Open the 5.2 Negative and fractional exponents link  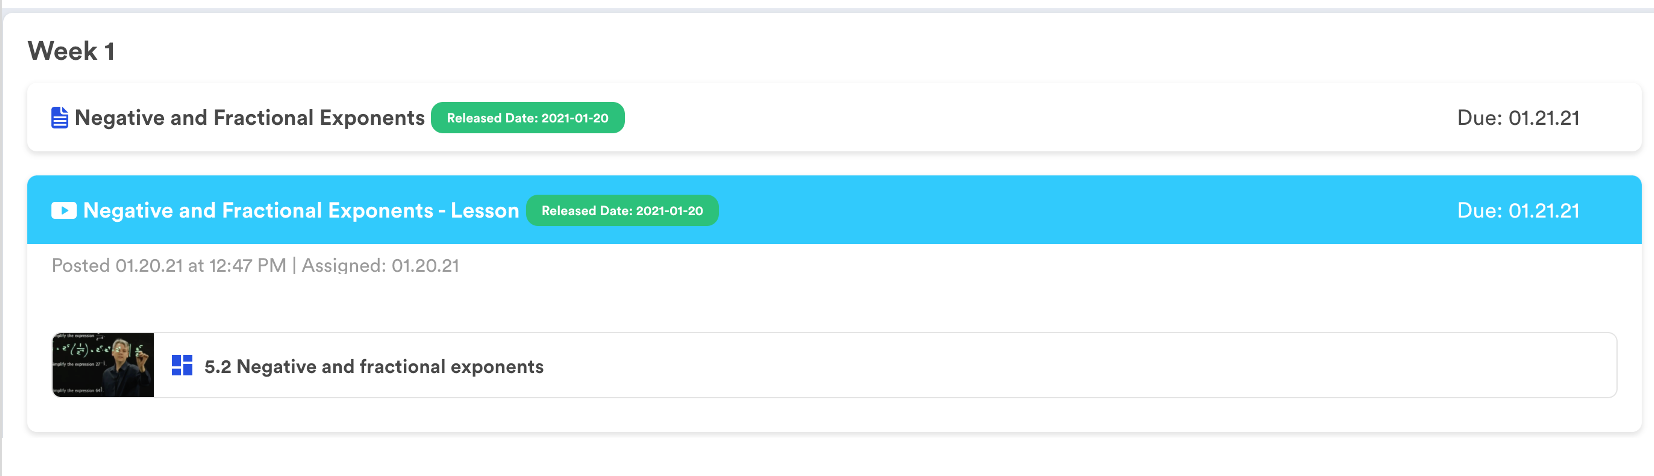[x=374, y=367]
